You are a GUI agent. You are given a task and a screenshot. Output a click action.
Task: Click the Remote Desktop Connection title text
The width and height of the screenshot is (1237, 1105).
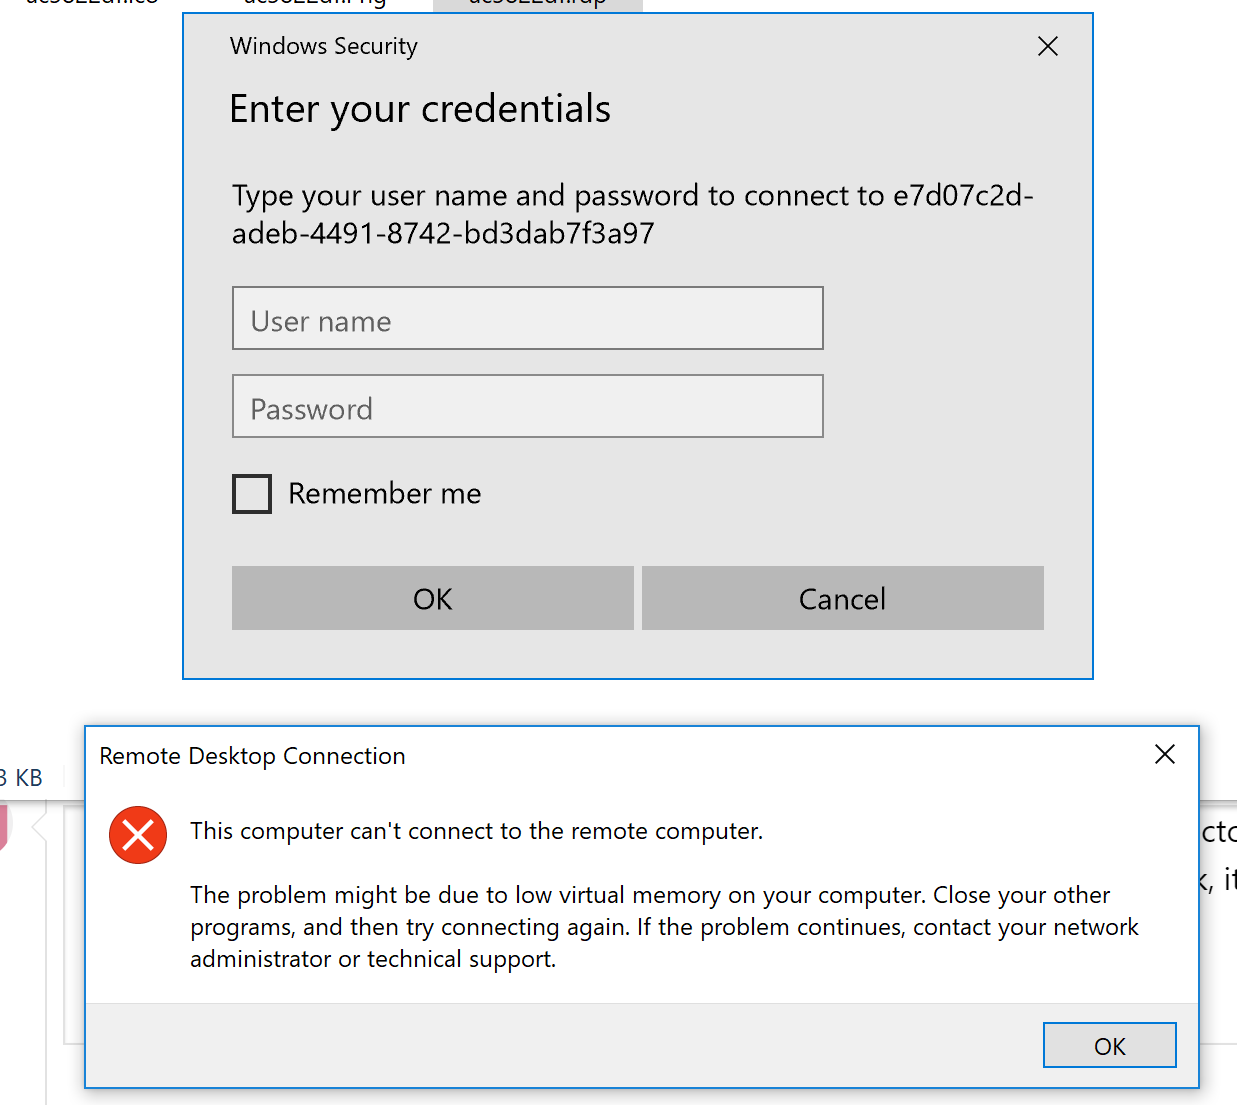[252, 756]
